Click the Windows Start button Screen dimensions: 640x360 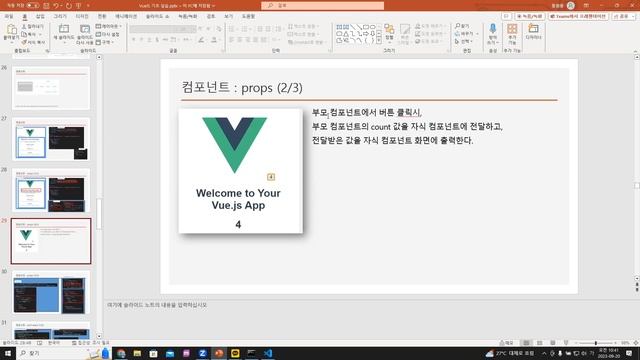pyautogui.click(x=8, y=353)
